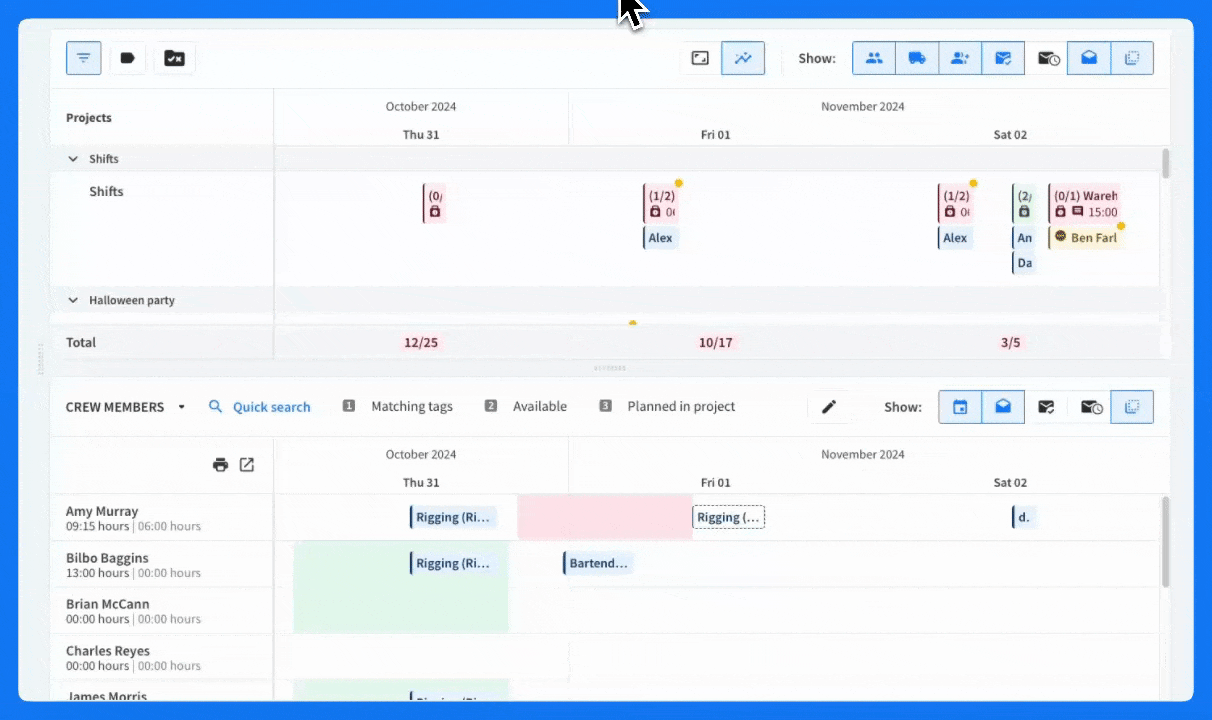The height and width of the screenshot is (720, 1212).
Task: Click the mail-check icon in crew Show
Action: [x=1046, y=407]
